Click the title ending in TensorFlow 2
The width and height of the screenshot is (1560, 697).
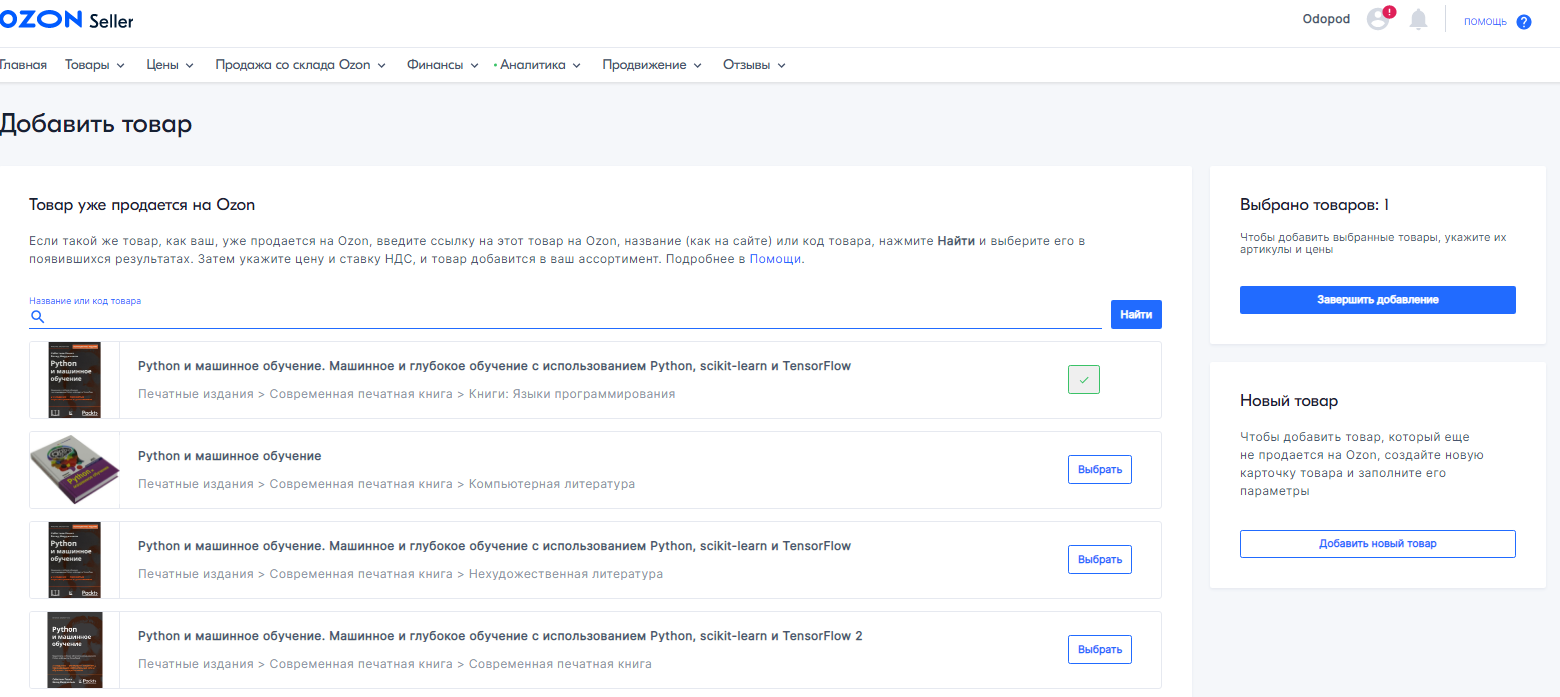[500, 636]
